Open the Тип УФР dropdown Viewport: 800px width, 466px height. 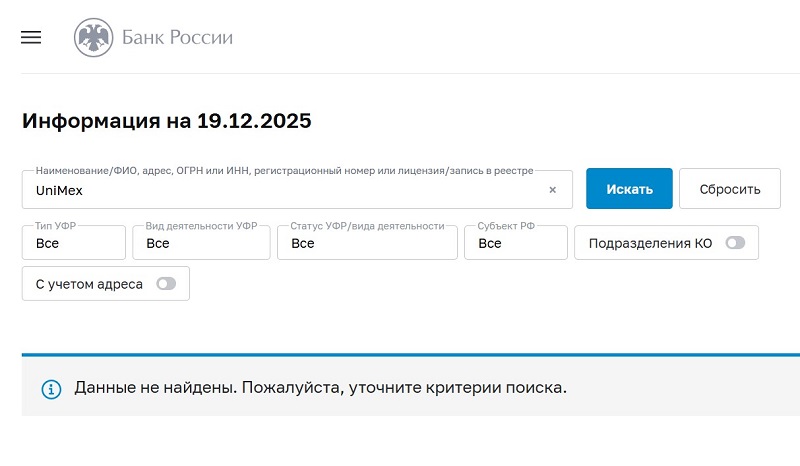[x=74, y=243]
